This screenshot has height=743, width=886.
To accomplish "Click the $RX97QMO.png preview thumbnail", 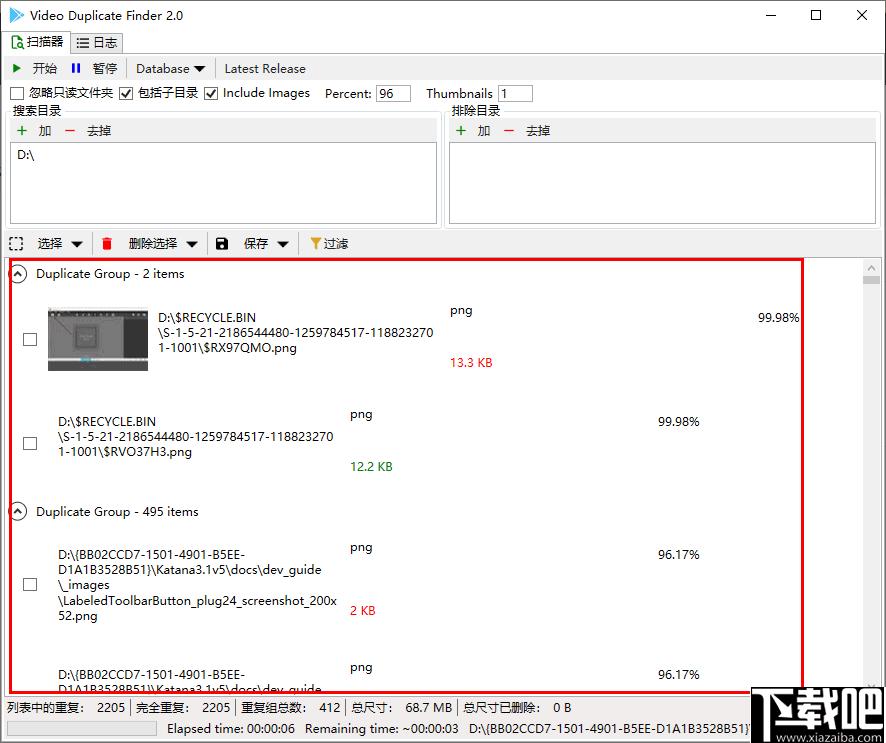I will tap(98, 339).
